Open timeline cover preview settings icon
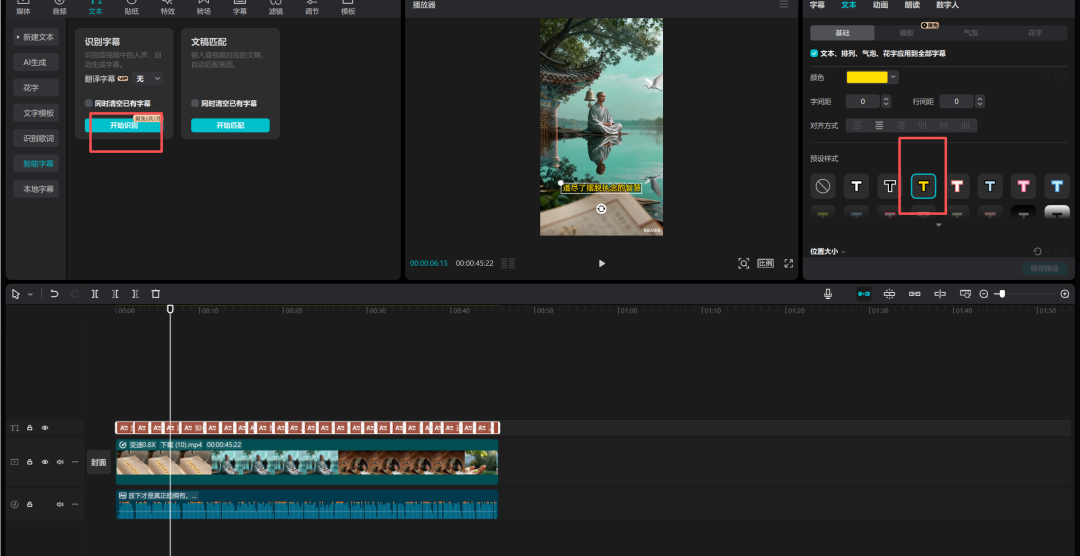This screenshot has width=1080, height=556. [x=965, y=294]
